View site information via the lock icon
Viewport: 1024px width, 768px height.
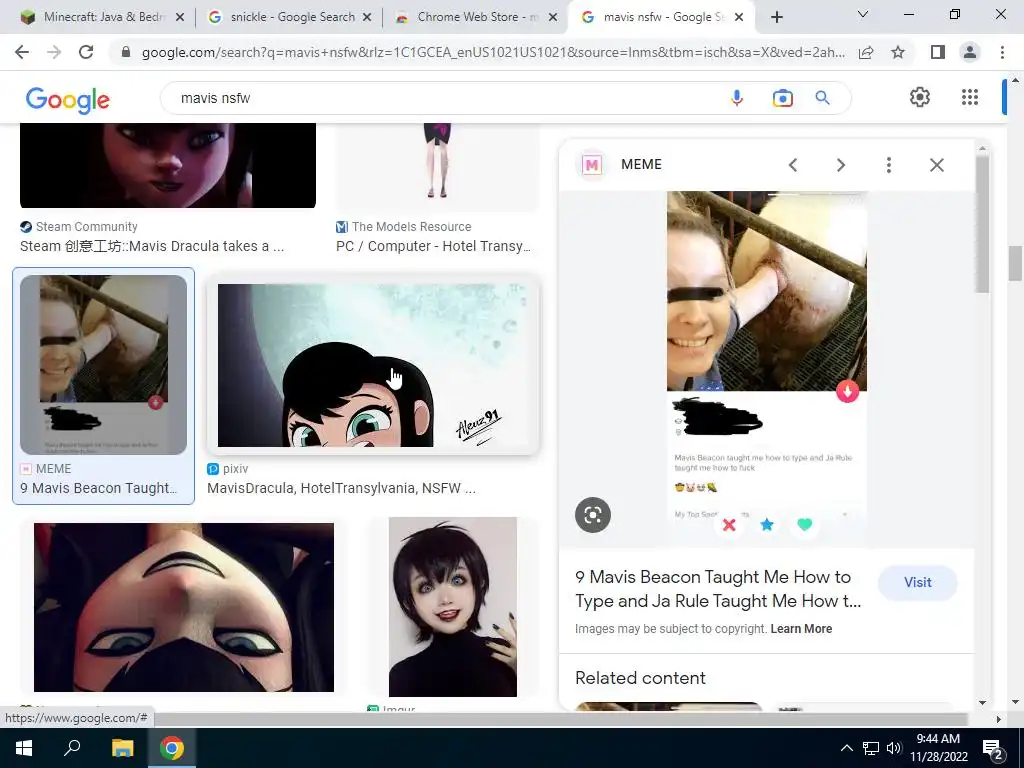point(126,52)
